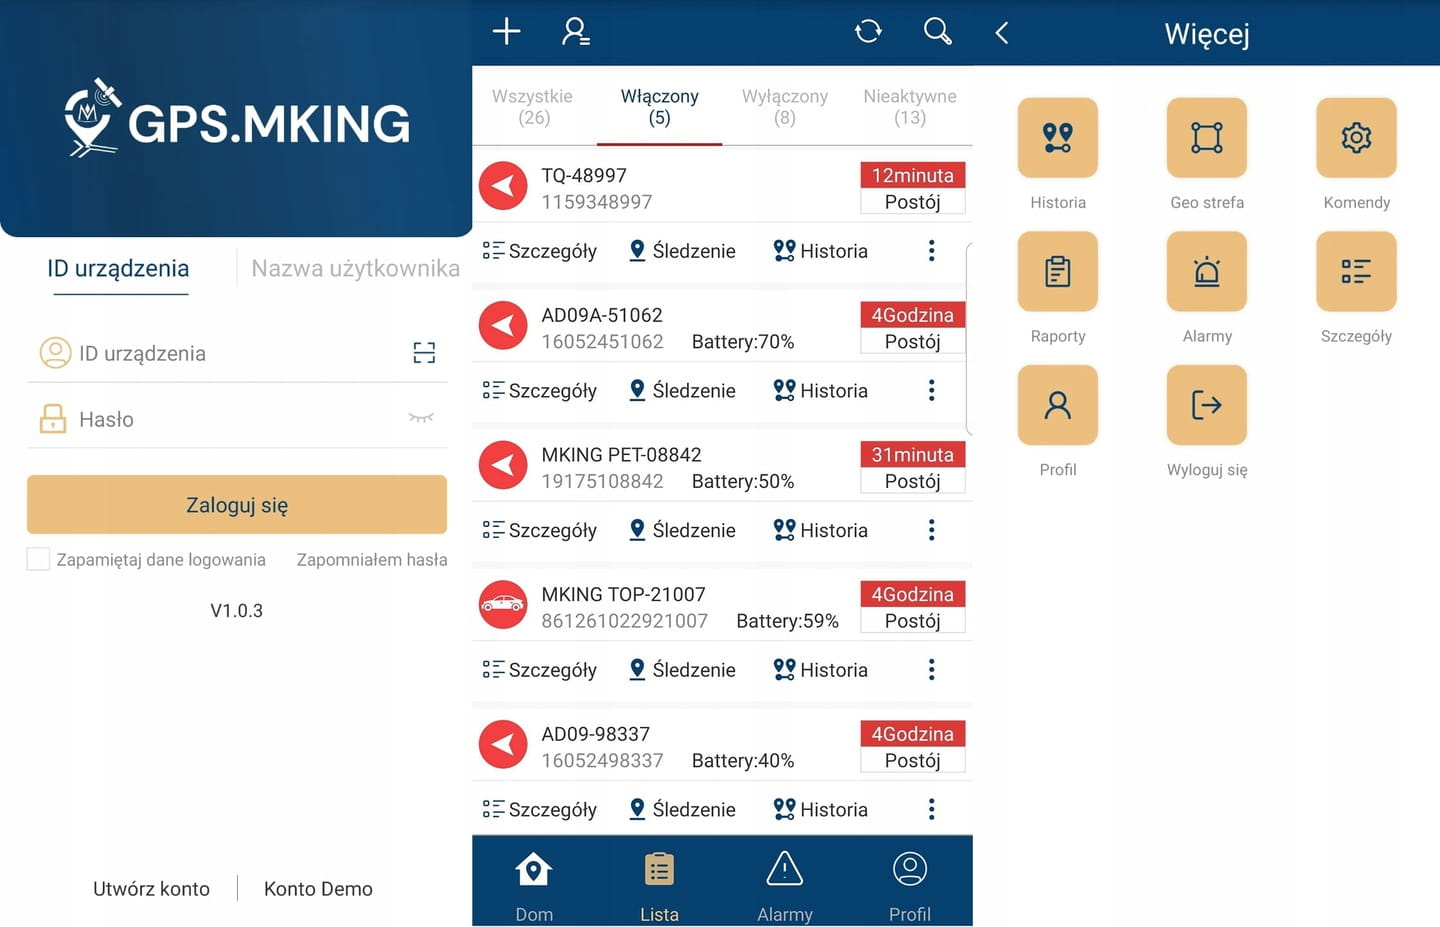The height and width of the screenshot is (927, 1440).
Task: Open the Geo strefa geofence icon
Action: coord(1206,138)
